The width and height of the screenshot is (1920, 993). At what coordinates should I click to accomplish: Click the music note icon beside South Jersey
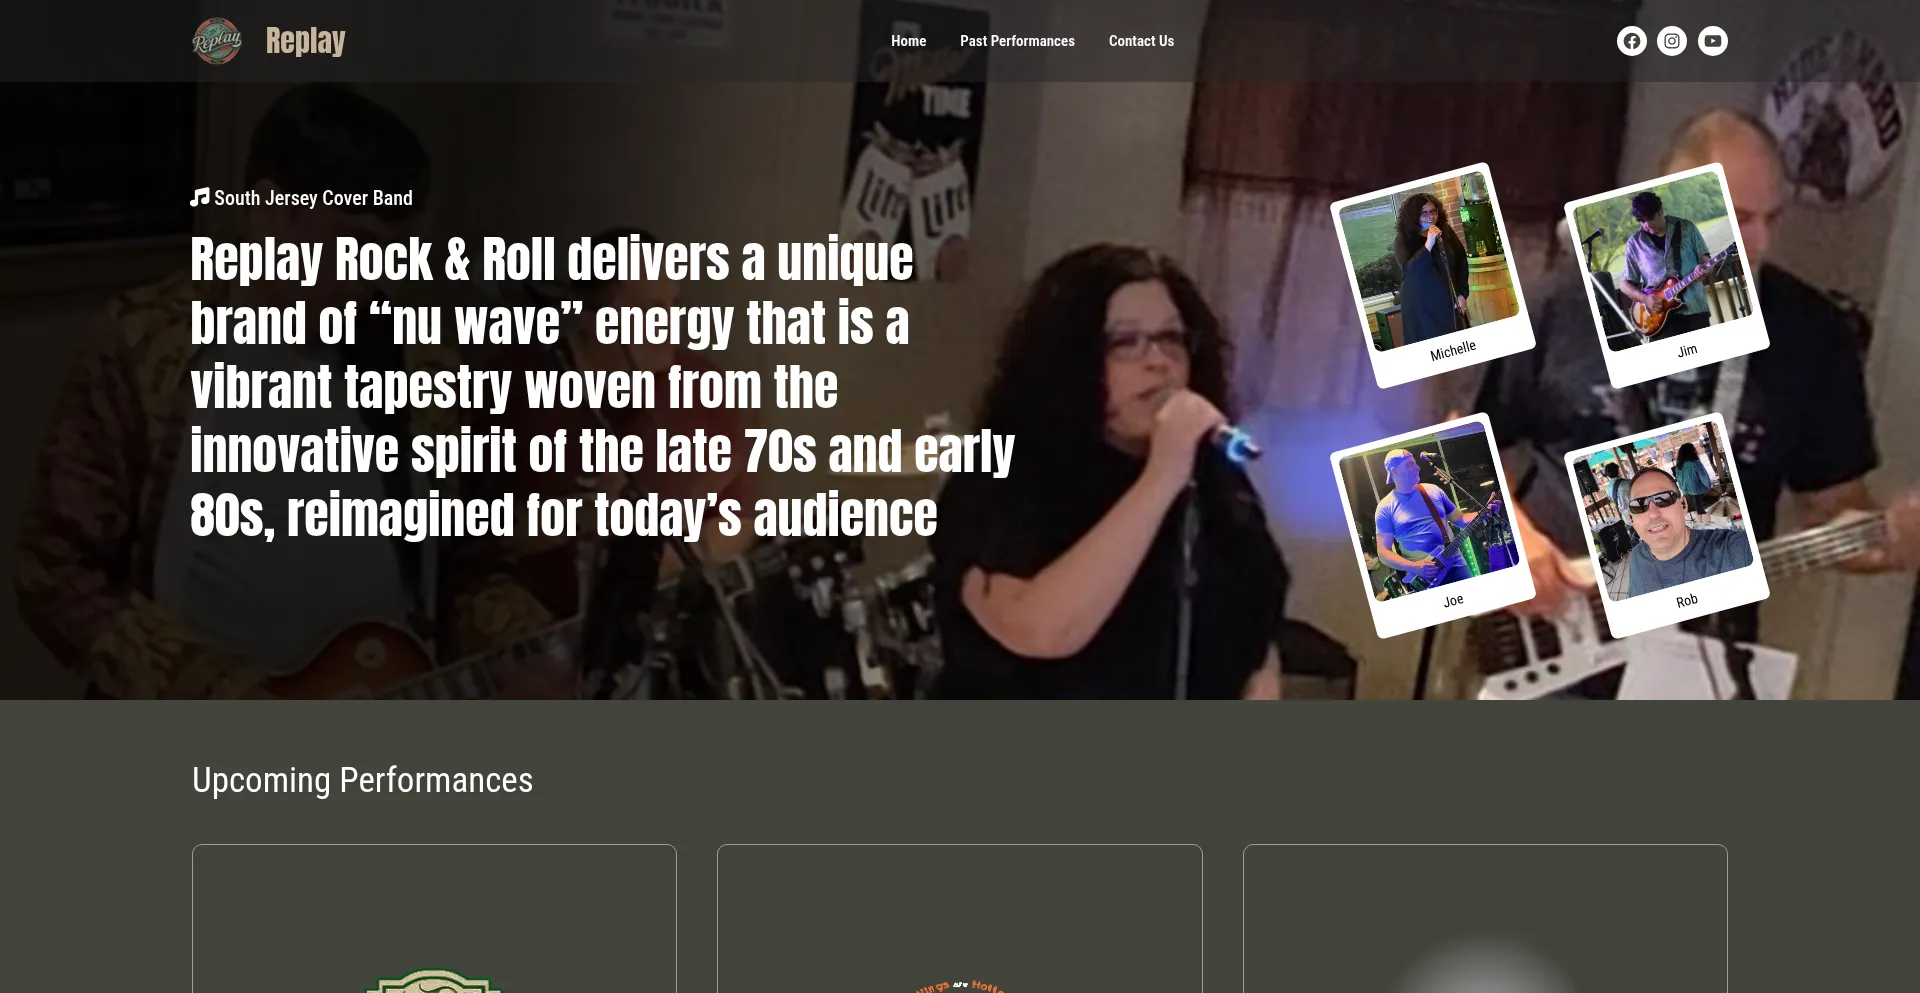(200, 197)
